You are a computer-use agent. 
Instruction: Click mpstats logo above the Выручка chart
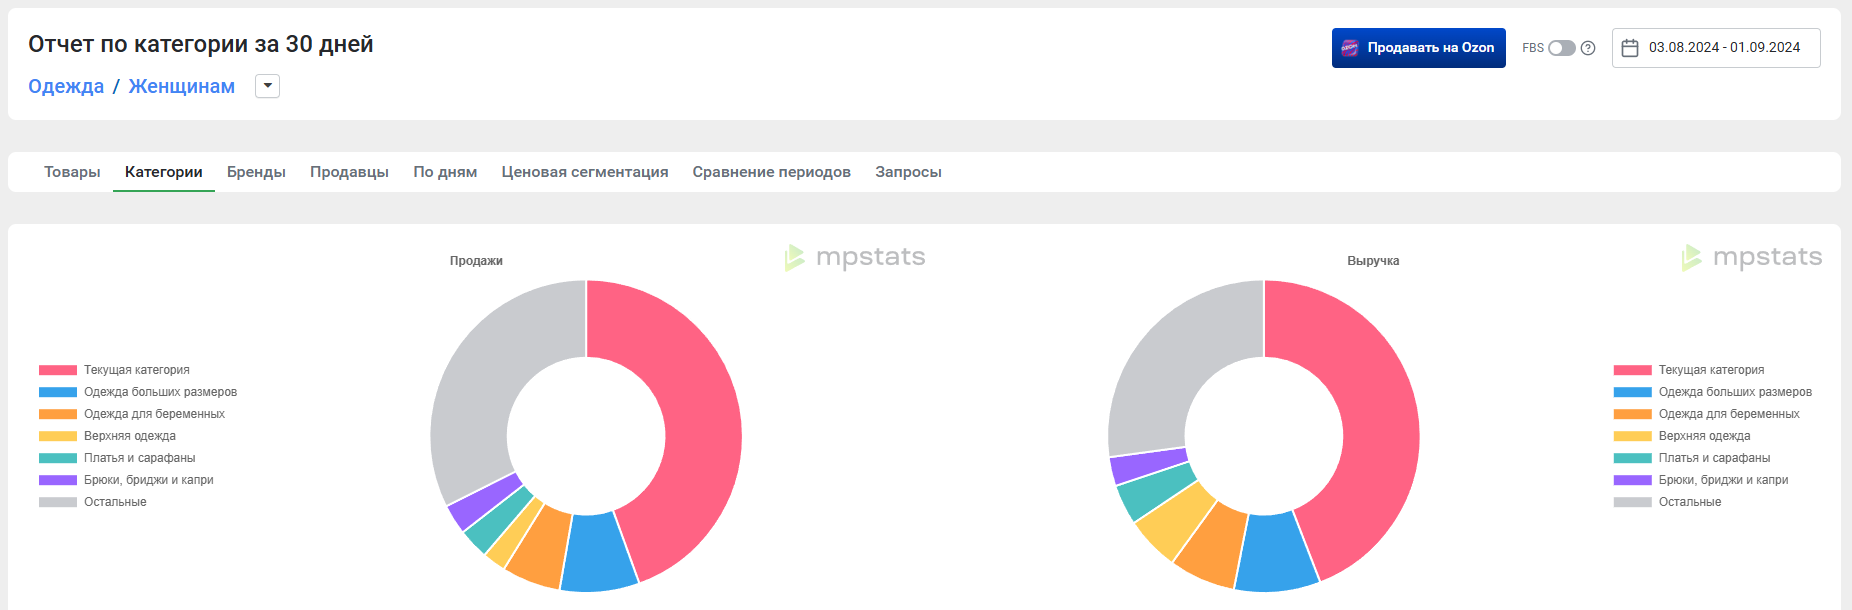click(1752, 258)
